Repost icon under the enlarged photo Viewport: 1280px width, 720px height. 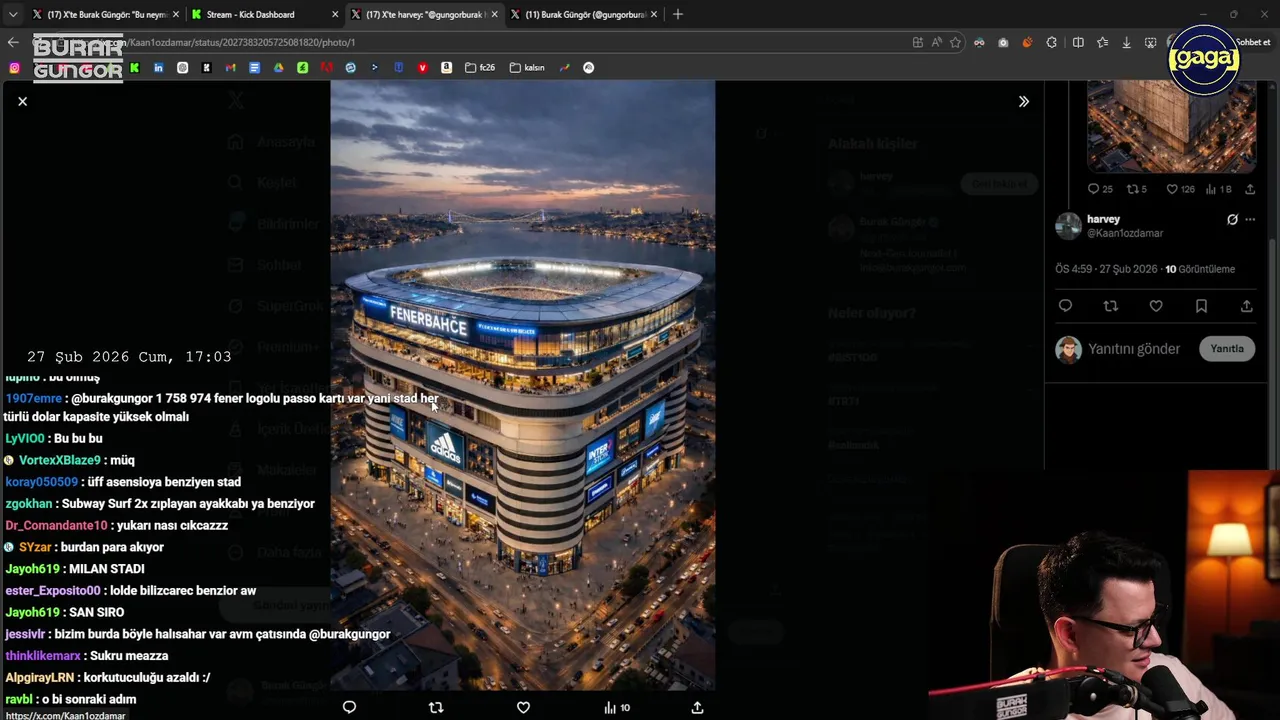coord(436,707)
